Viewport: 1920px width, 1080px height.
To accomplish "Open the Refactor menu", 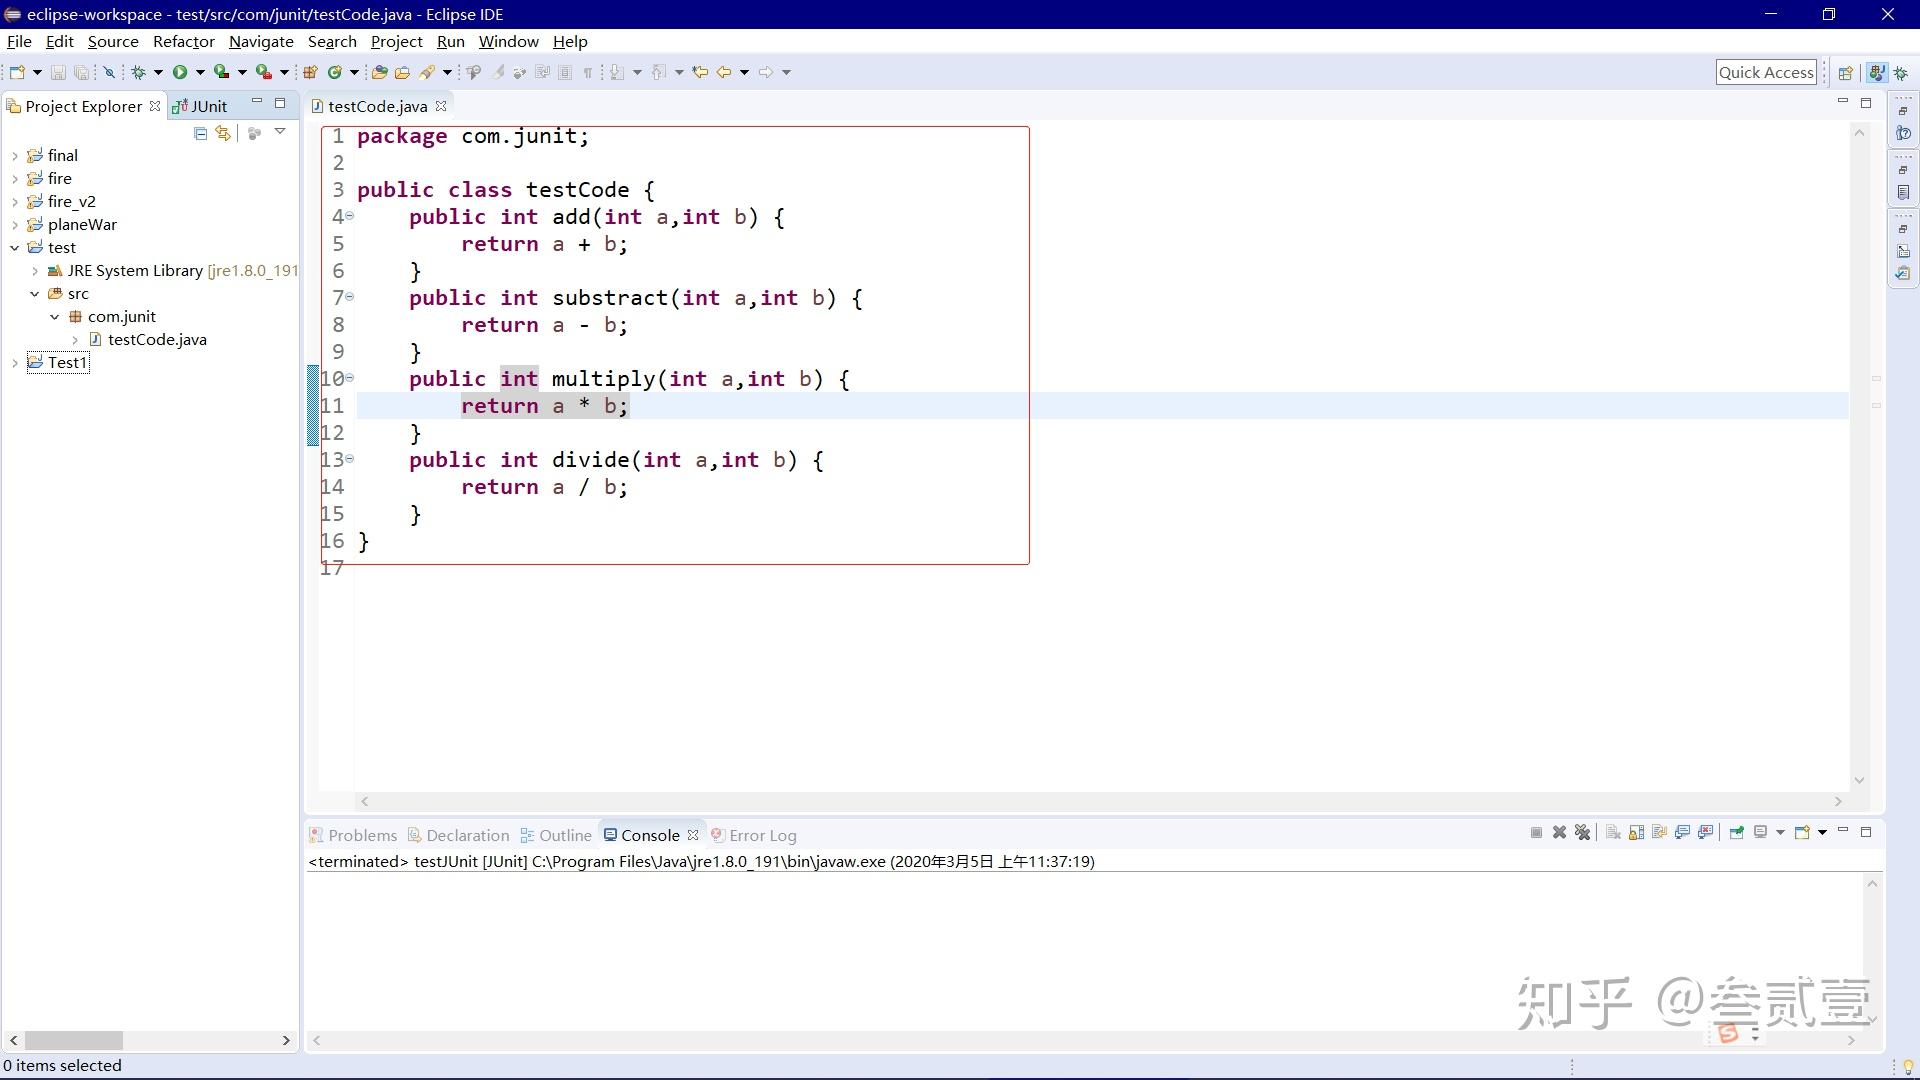I will click(x=184, y=42).
